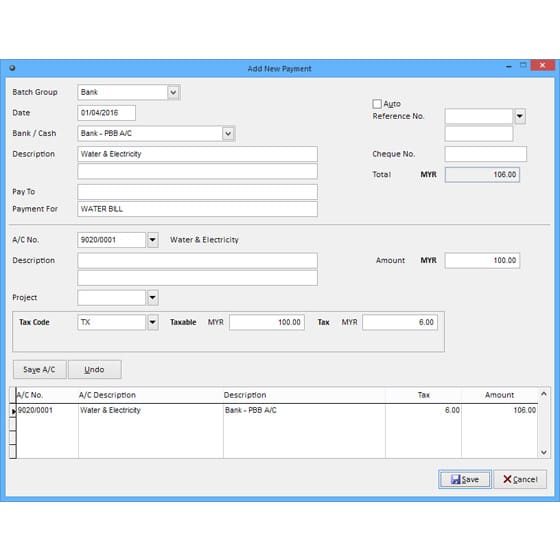This screenshot has width=560, height=560.
Task: Open the Batch Group dropdown
Action: (x=173, y=92)
